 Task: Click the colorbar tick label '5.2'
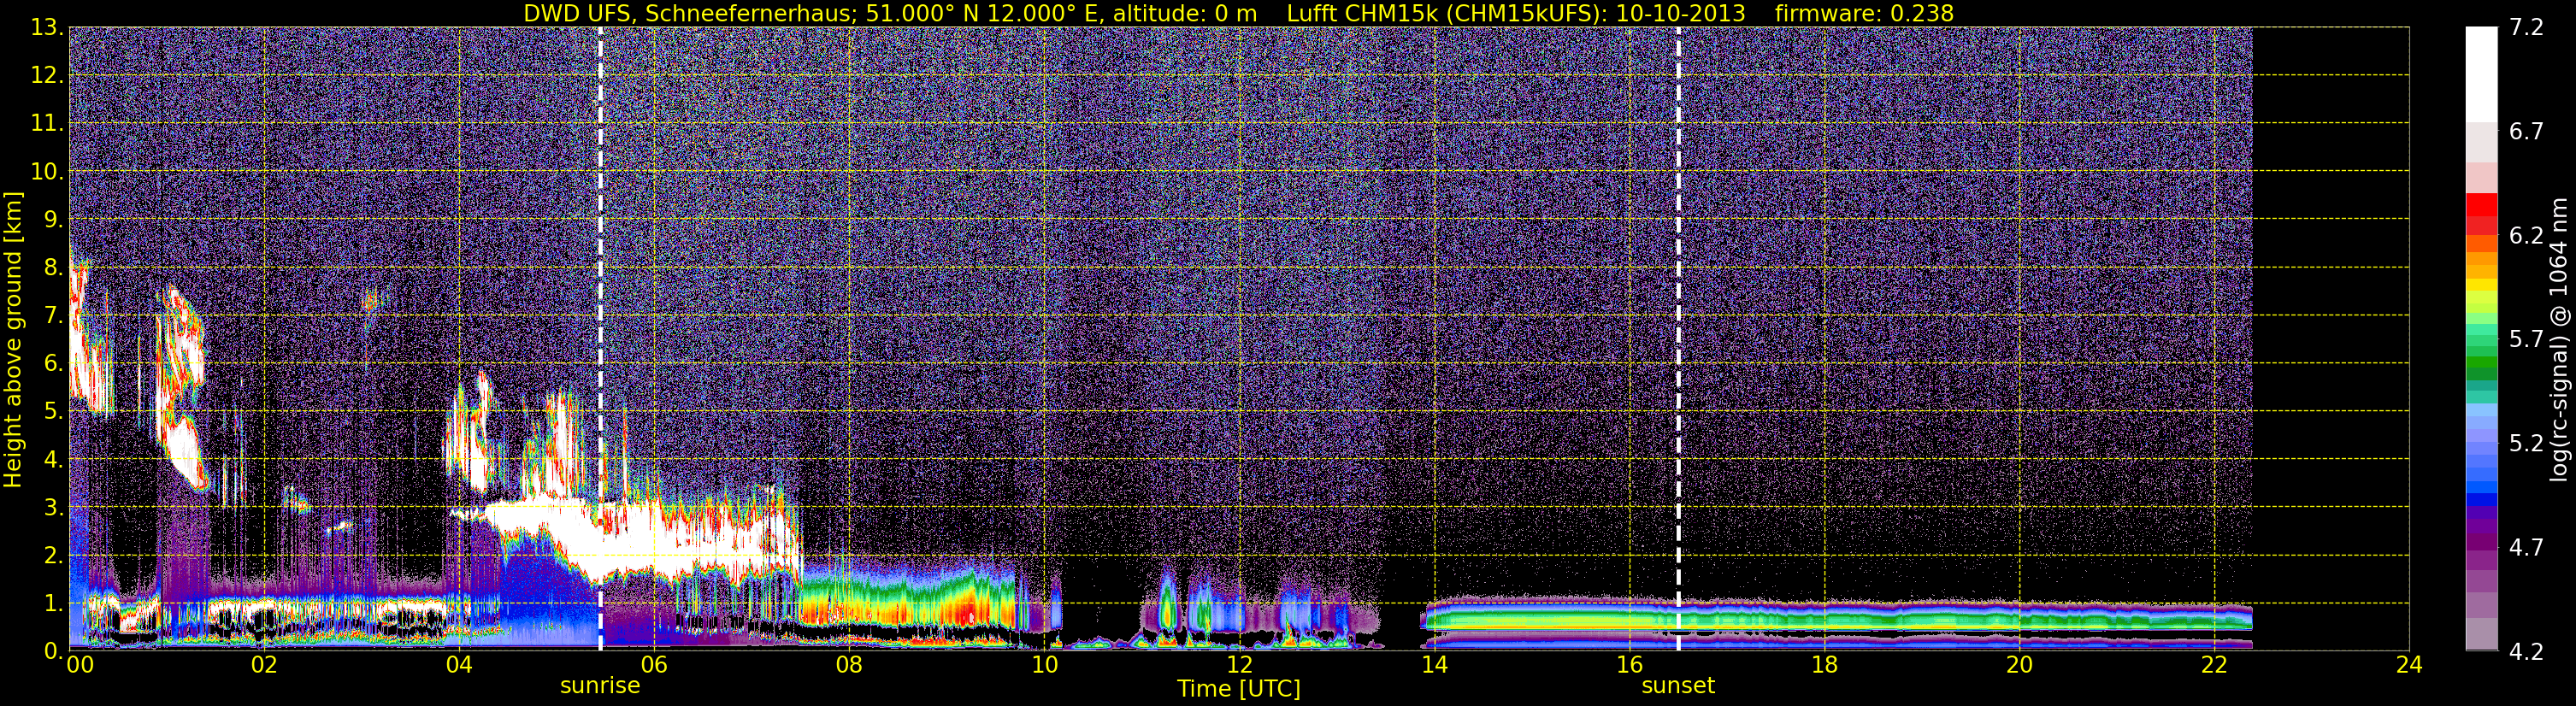click(2526, 444)
